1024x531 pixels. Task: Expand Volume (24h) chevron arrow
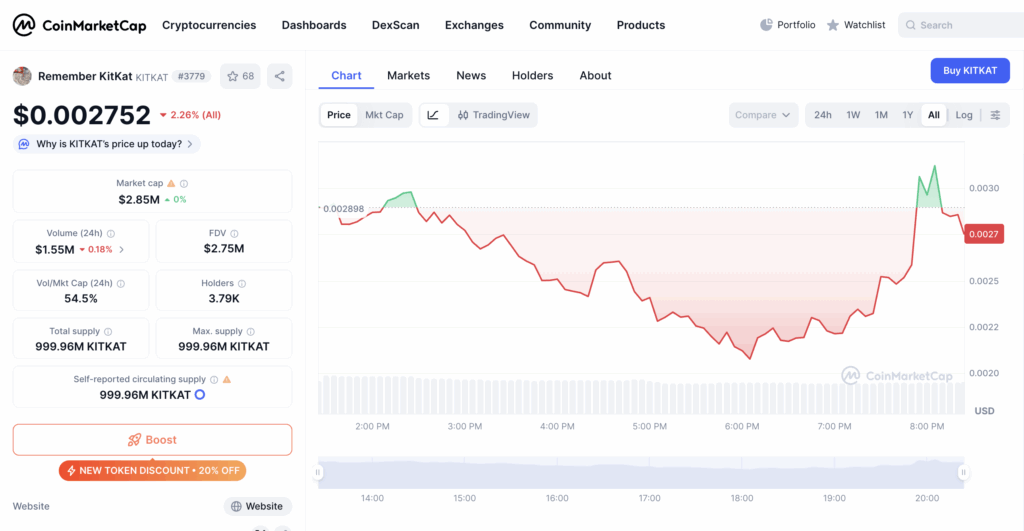(x=122, y=249)
